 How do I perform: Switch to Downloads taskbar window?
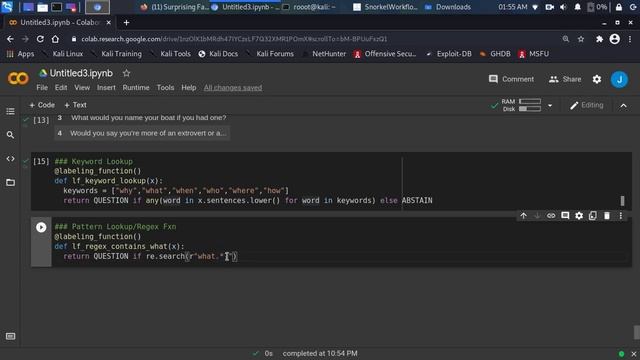click(448, 7)
